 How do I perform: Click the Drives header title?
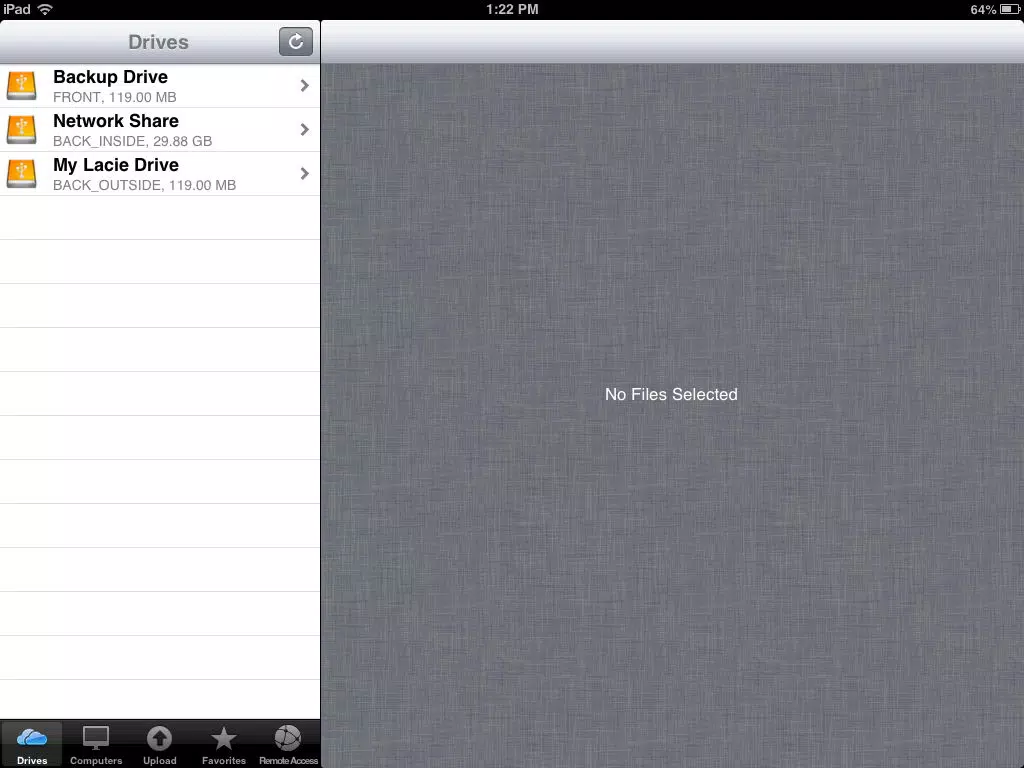click(158, 42)
